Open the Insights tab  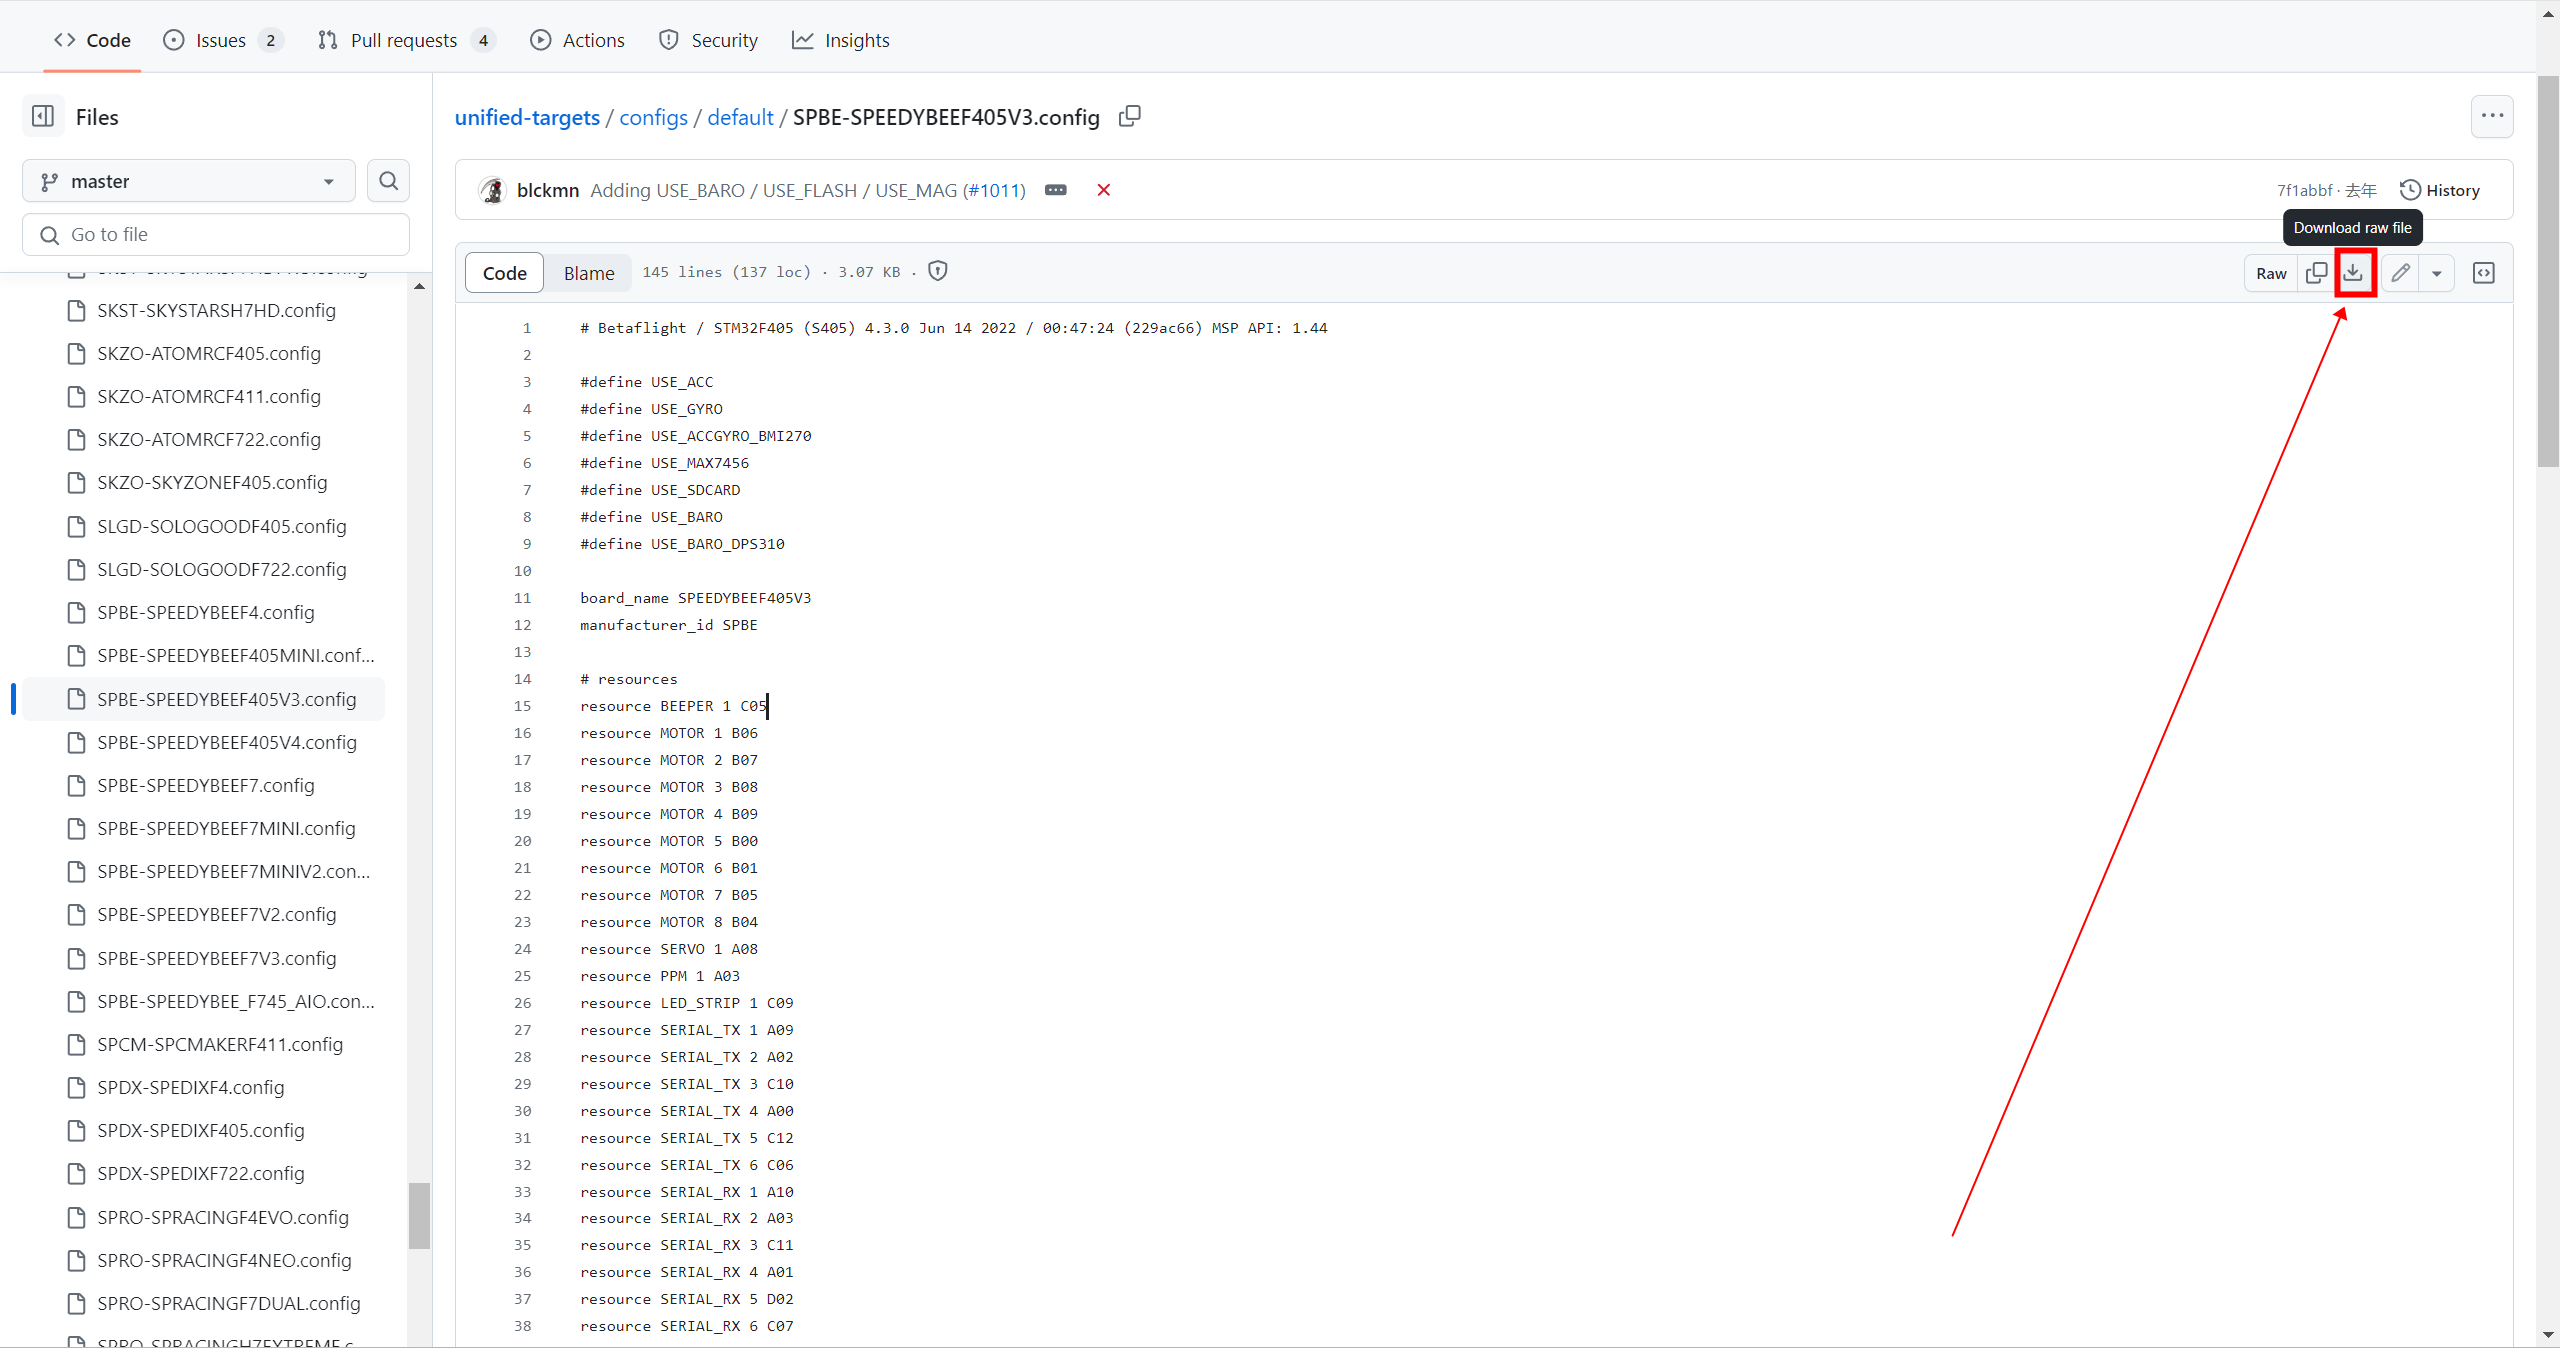(841, 40)
